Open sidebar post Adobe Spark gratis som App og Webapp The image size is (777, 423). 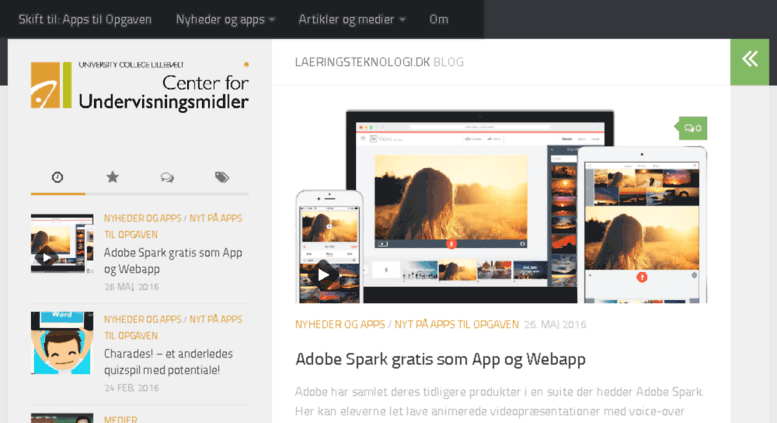(x=173, y=261)
